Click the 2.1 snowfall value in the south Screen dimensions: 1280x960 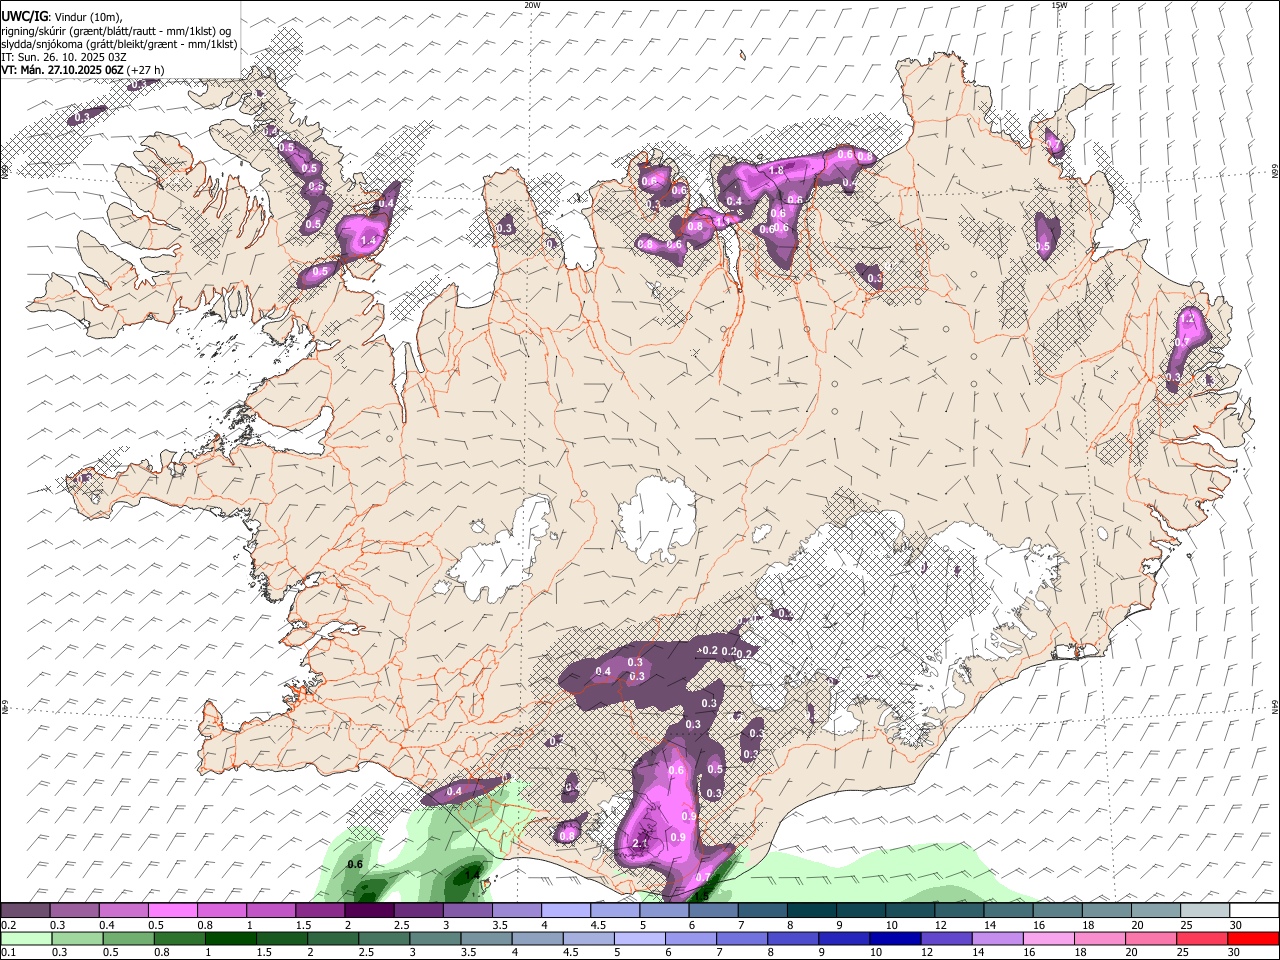click(641, 843)
